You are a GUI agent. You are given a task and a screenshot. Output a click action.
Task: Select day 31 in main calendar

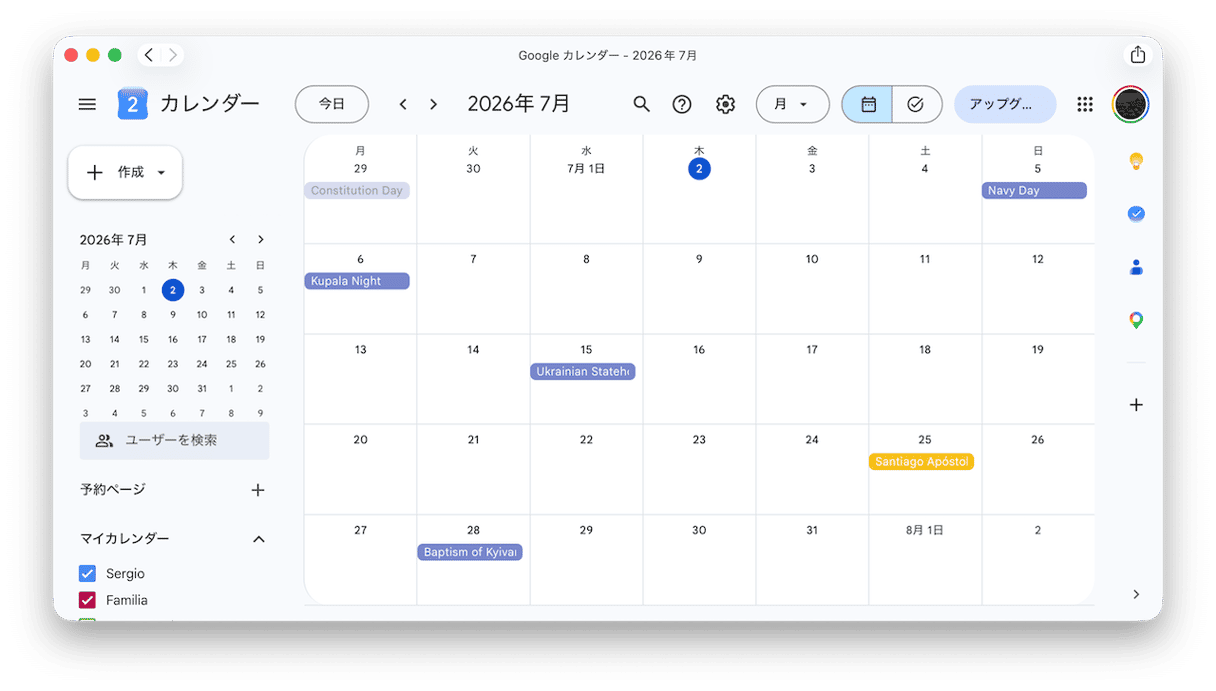coord(812,530)
